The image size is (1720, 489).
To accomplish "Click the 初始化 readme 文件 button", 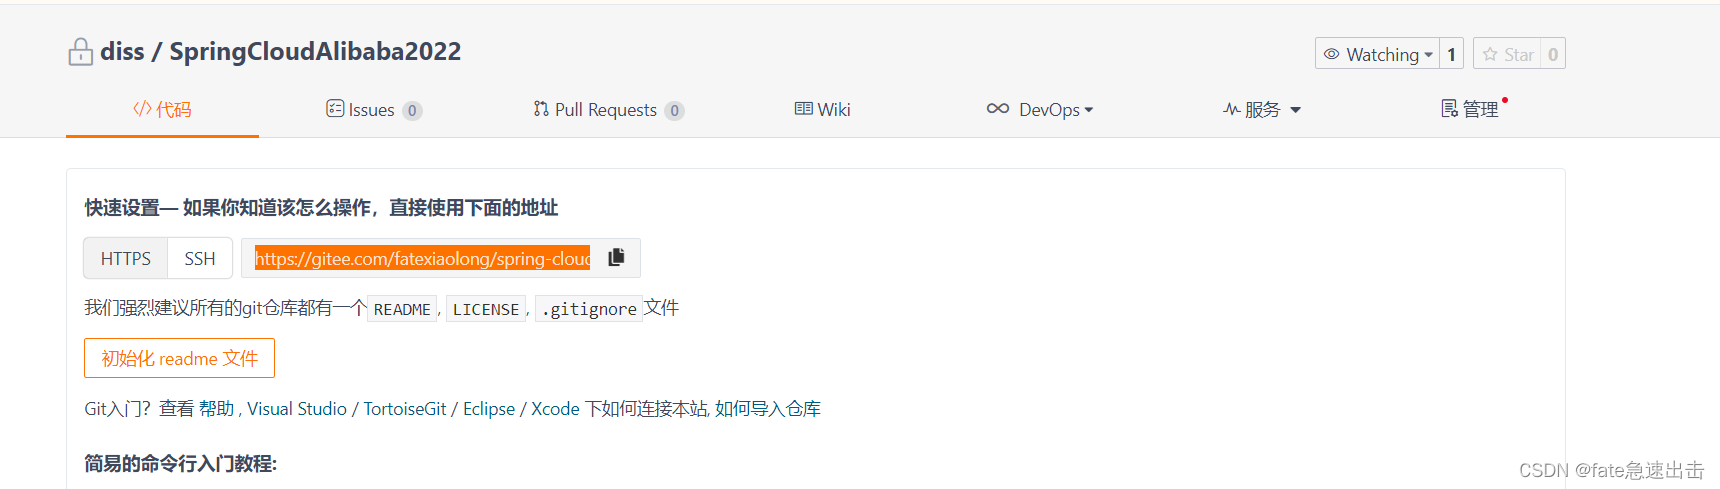I will click(x=179, y=358).
